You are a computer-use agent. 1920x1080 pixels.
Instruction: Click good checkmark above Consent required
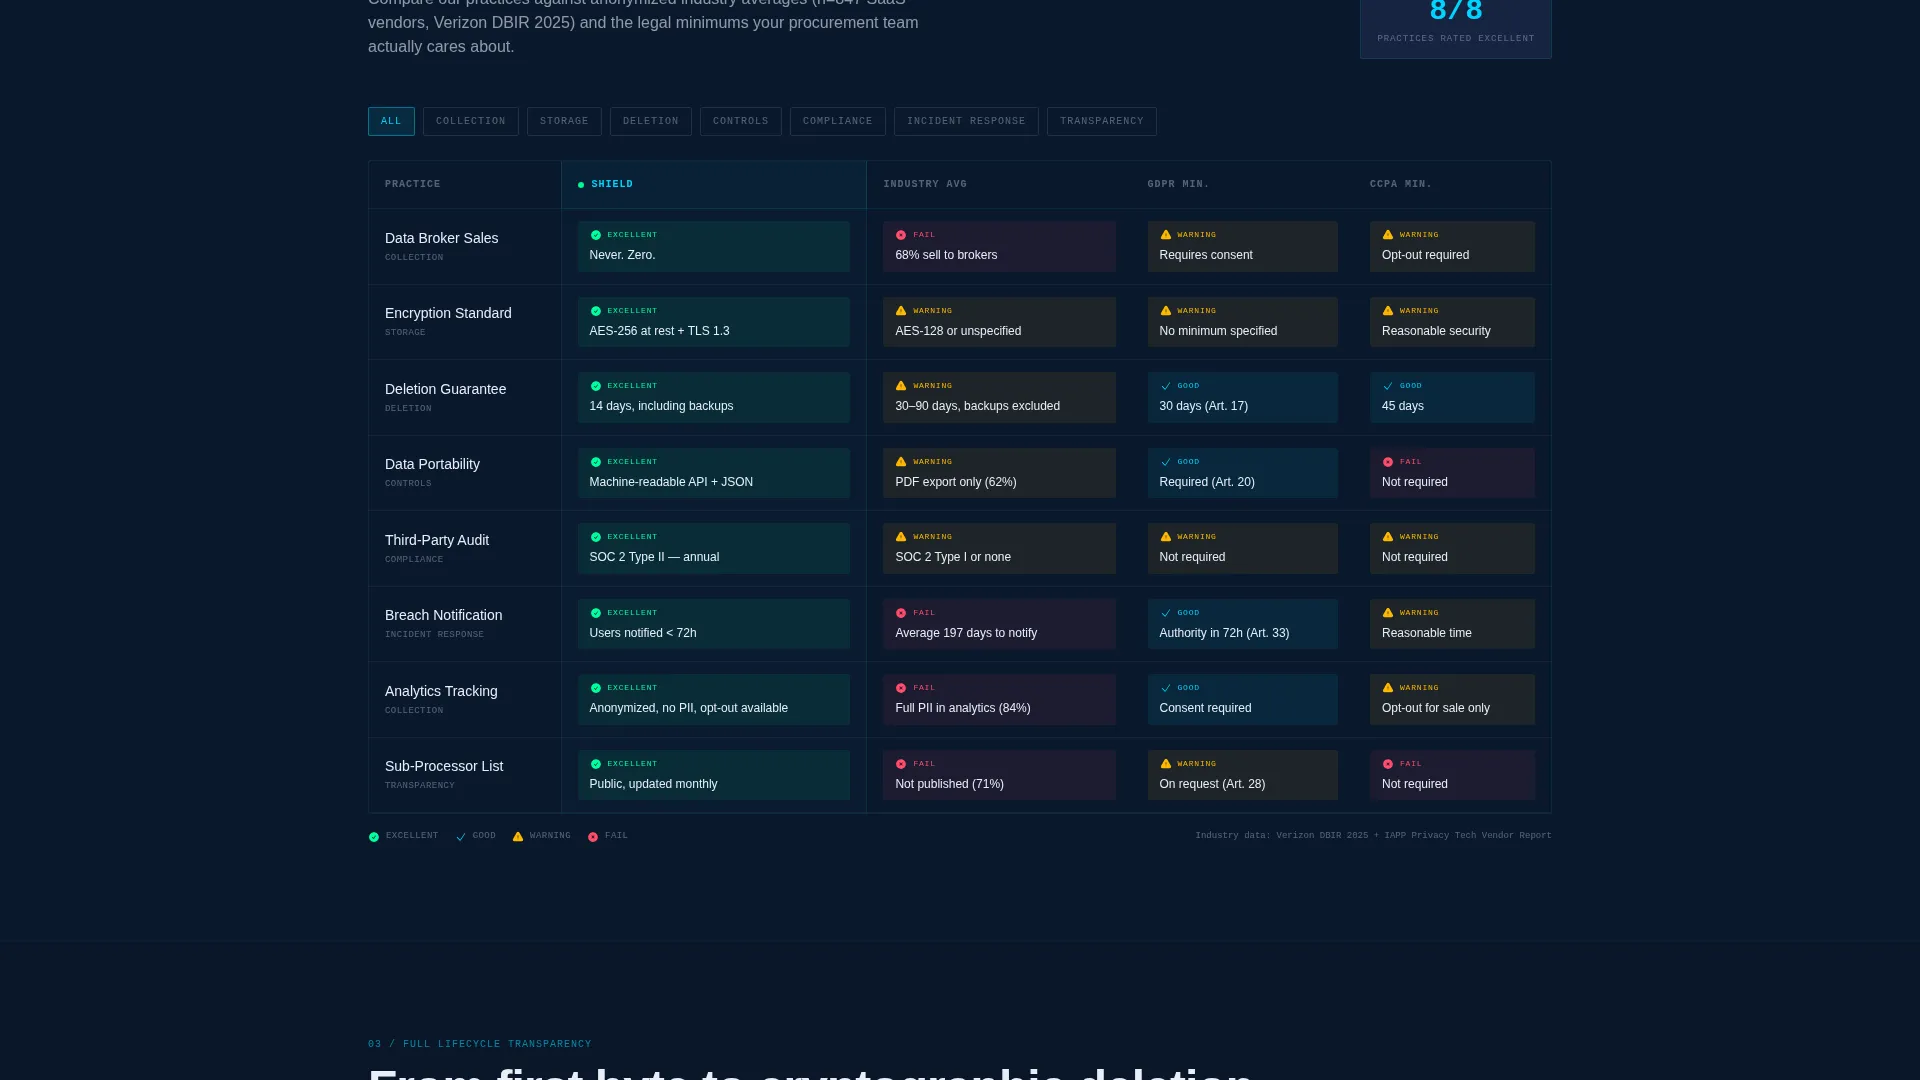point(1165,688)
